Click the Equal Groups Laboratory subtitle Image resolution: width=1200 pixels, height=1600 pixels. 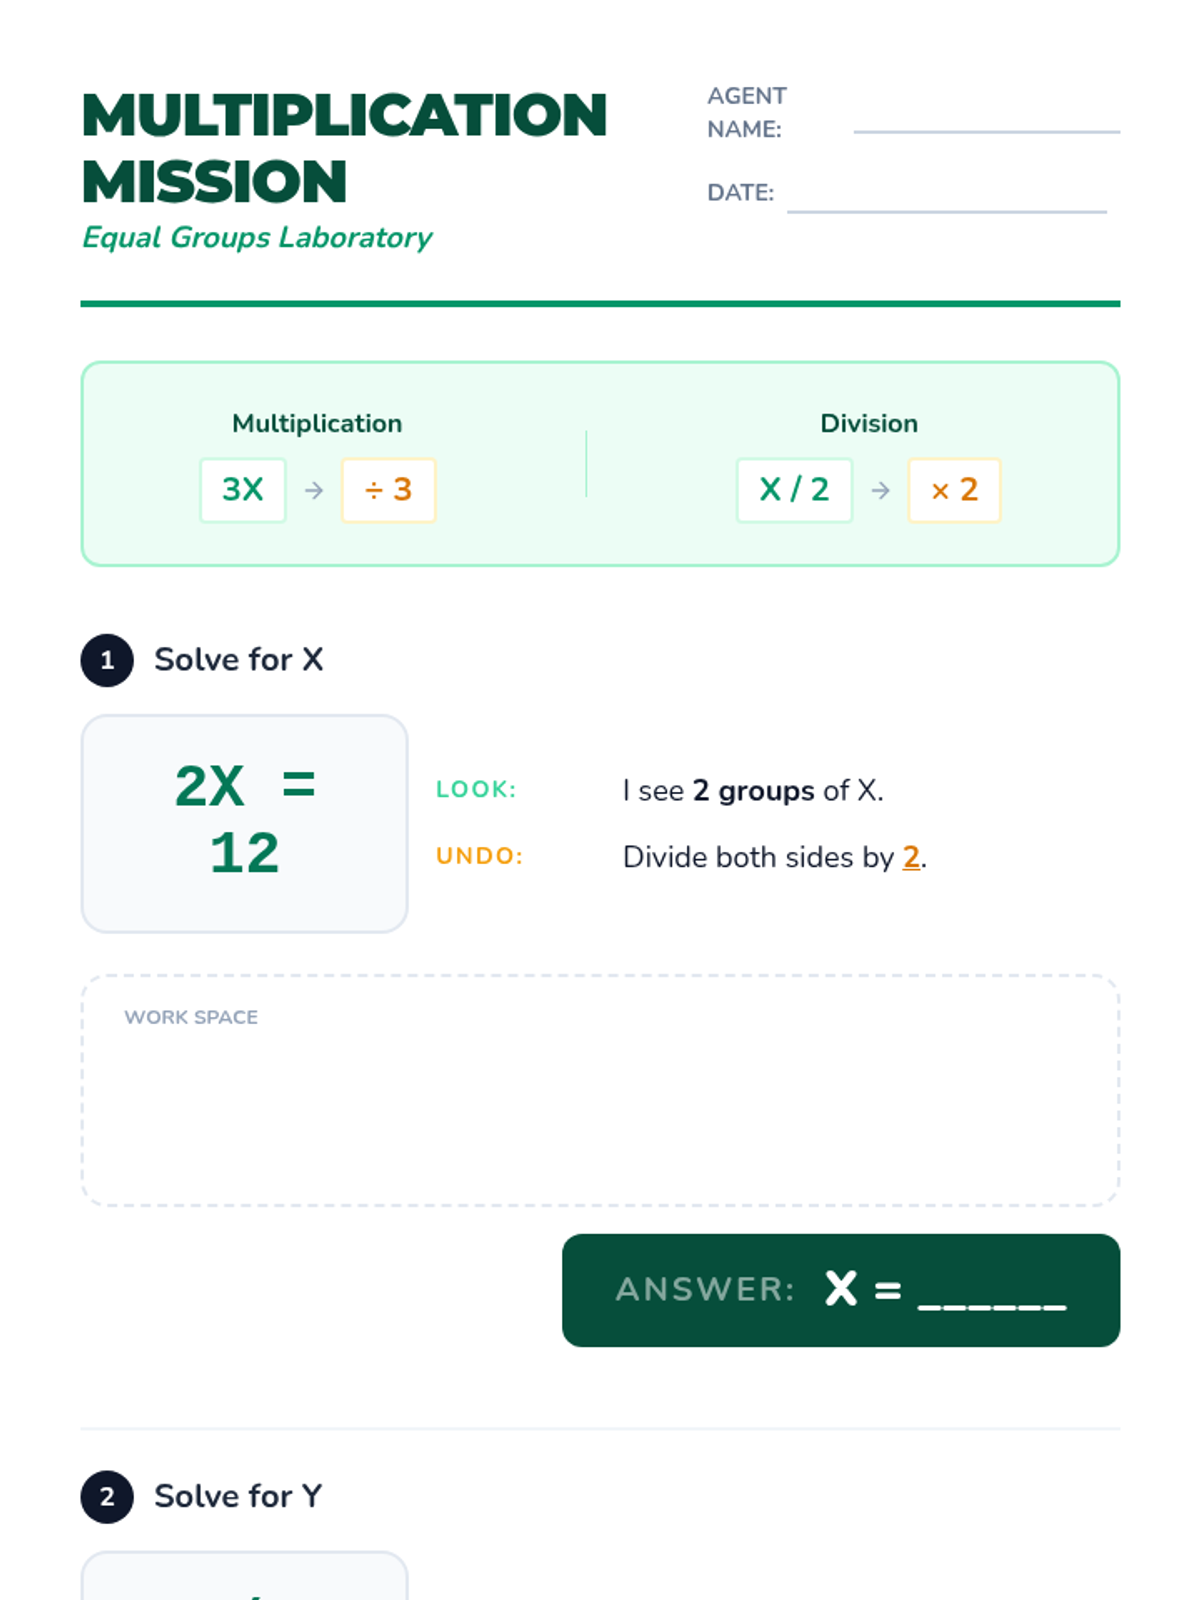point(257,238)
